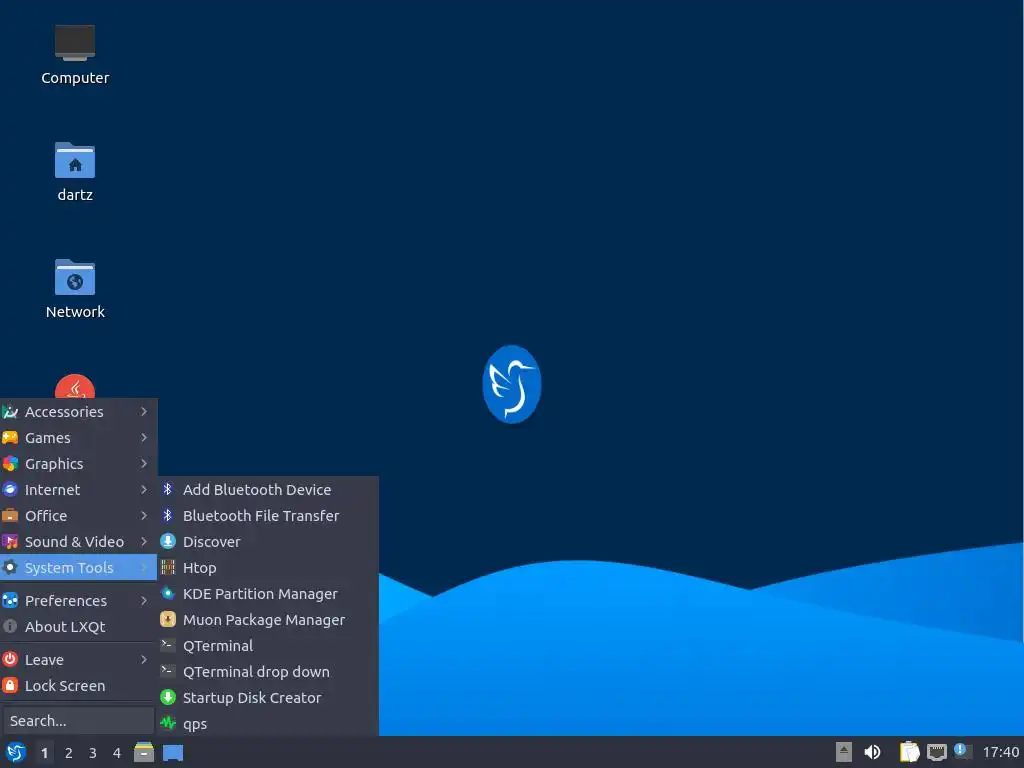Click the Htop icon in submenu
Image resolution: width=1024 pixels, height=768 pixels.
click(x=168, y=568)
